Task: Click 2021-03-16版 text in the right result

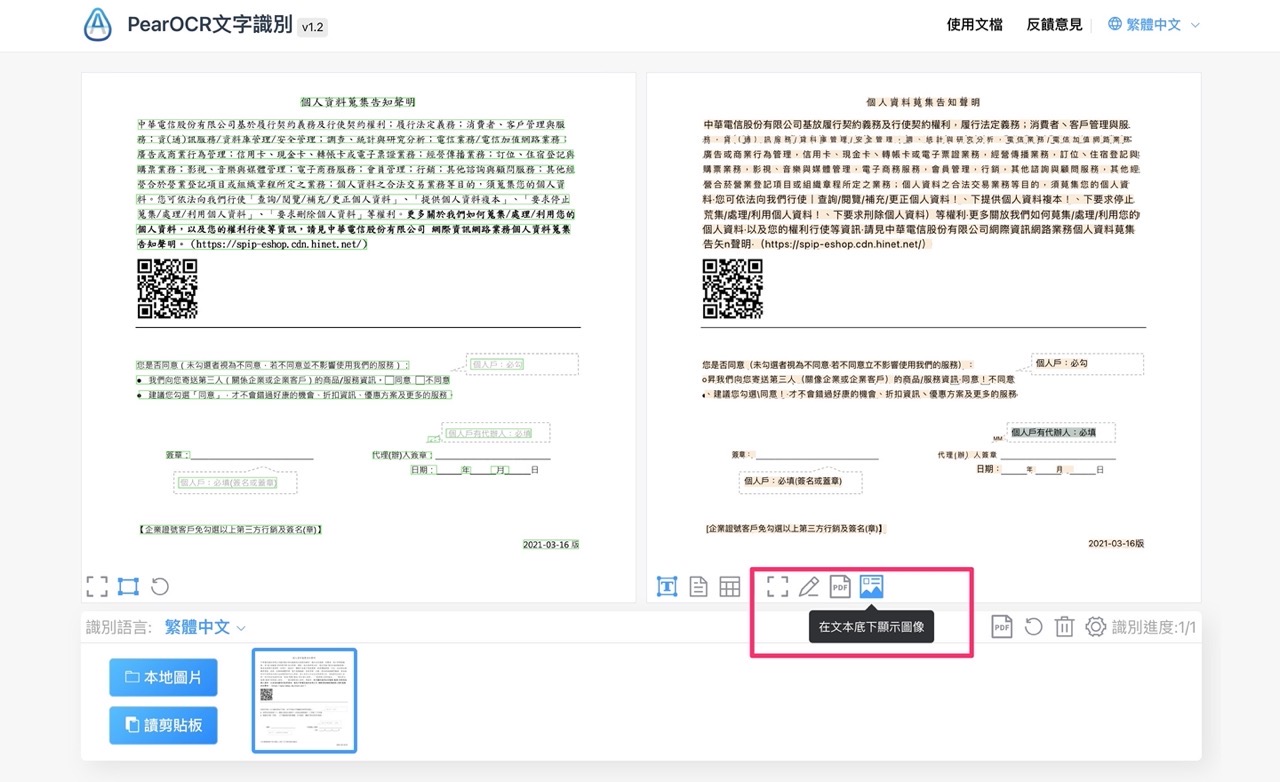Action: click(1116, 543)
